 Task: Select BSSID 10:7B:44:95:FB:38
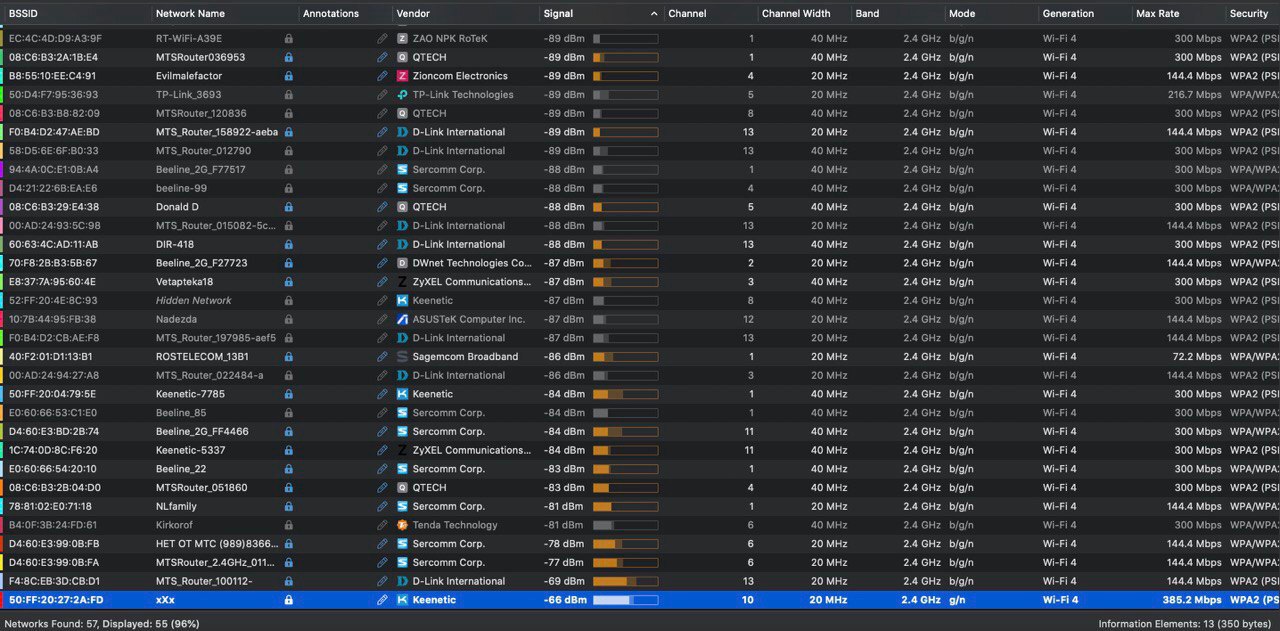53,319
